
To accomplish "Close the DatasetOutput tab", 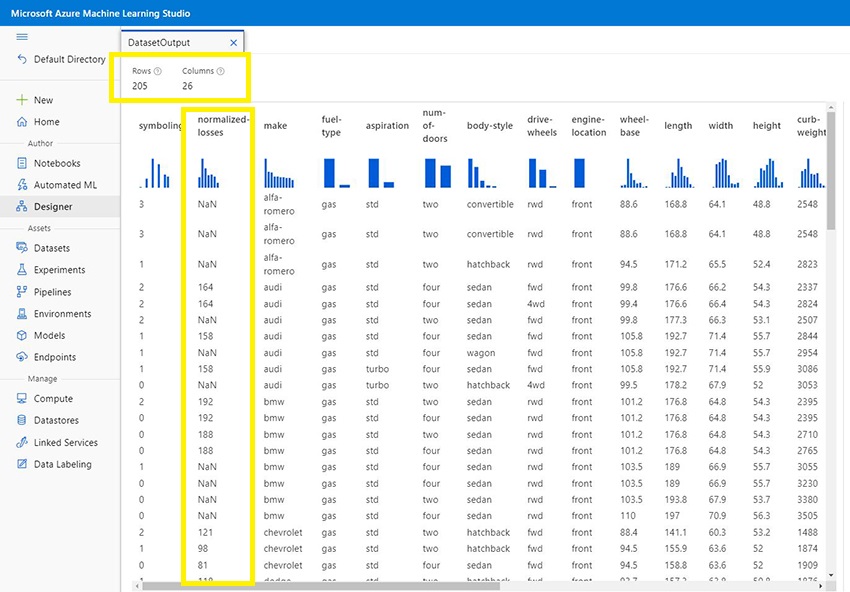I will click(233, 43).
